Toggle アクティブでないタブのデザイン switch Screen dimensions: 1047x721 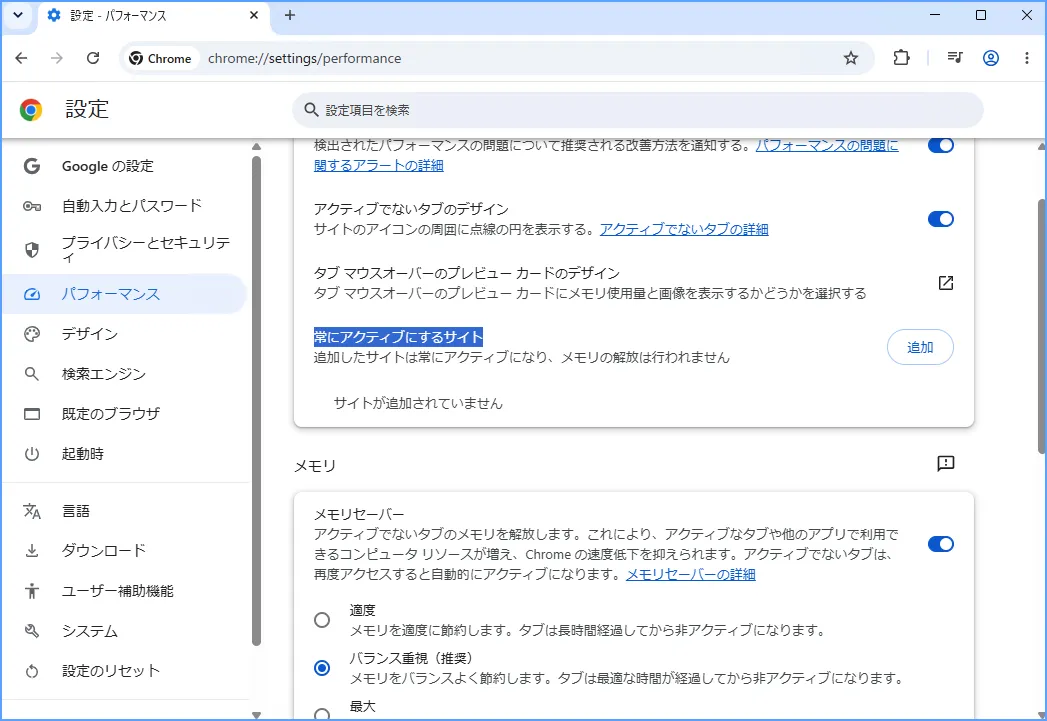pos(940,219)
